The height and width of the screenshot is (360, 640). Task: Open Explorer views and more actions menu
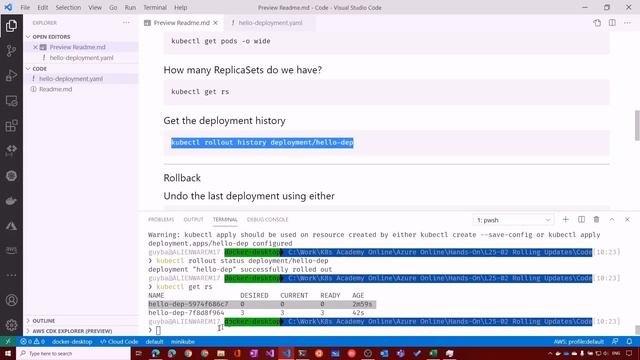pyautogui.click(x=126, y=23)
